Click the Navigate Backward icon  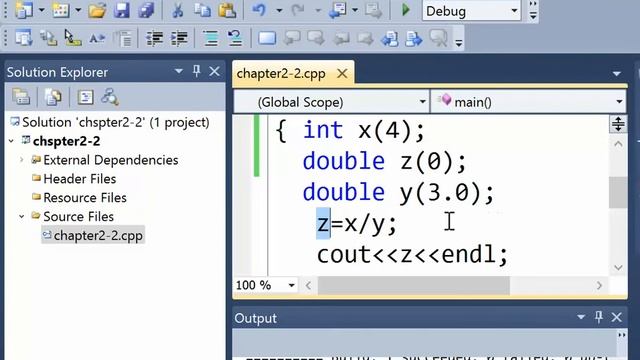pos(338,10)
